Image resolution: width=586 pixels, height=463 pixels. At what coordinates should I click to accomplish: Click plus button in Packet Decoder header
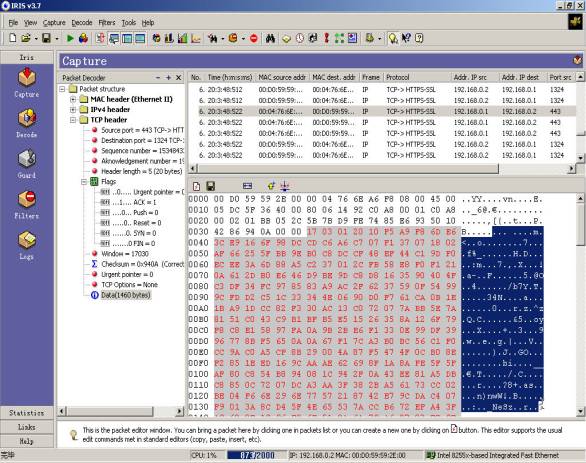pyautogui.click(x=169, y=78)
